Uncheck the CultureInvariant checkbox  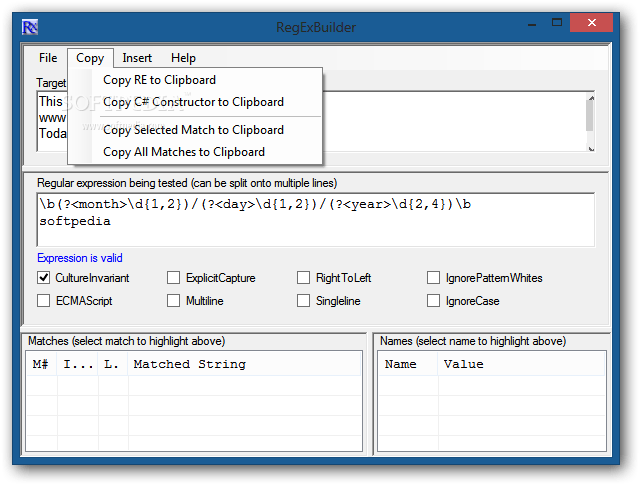point(44,277)
